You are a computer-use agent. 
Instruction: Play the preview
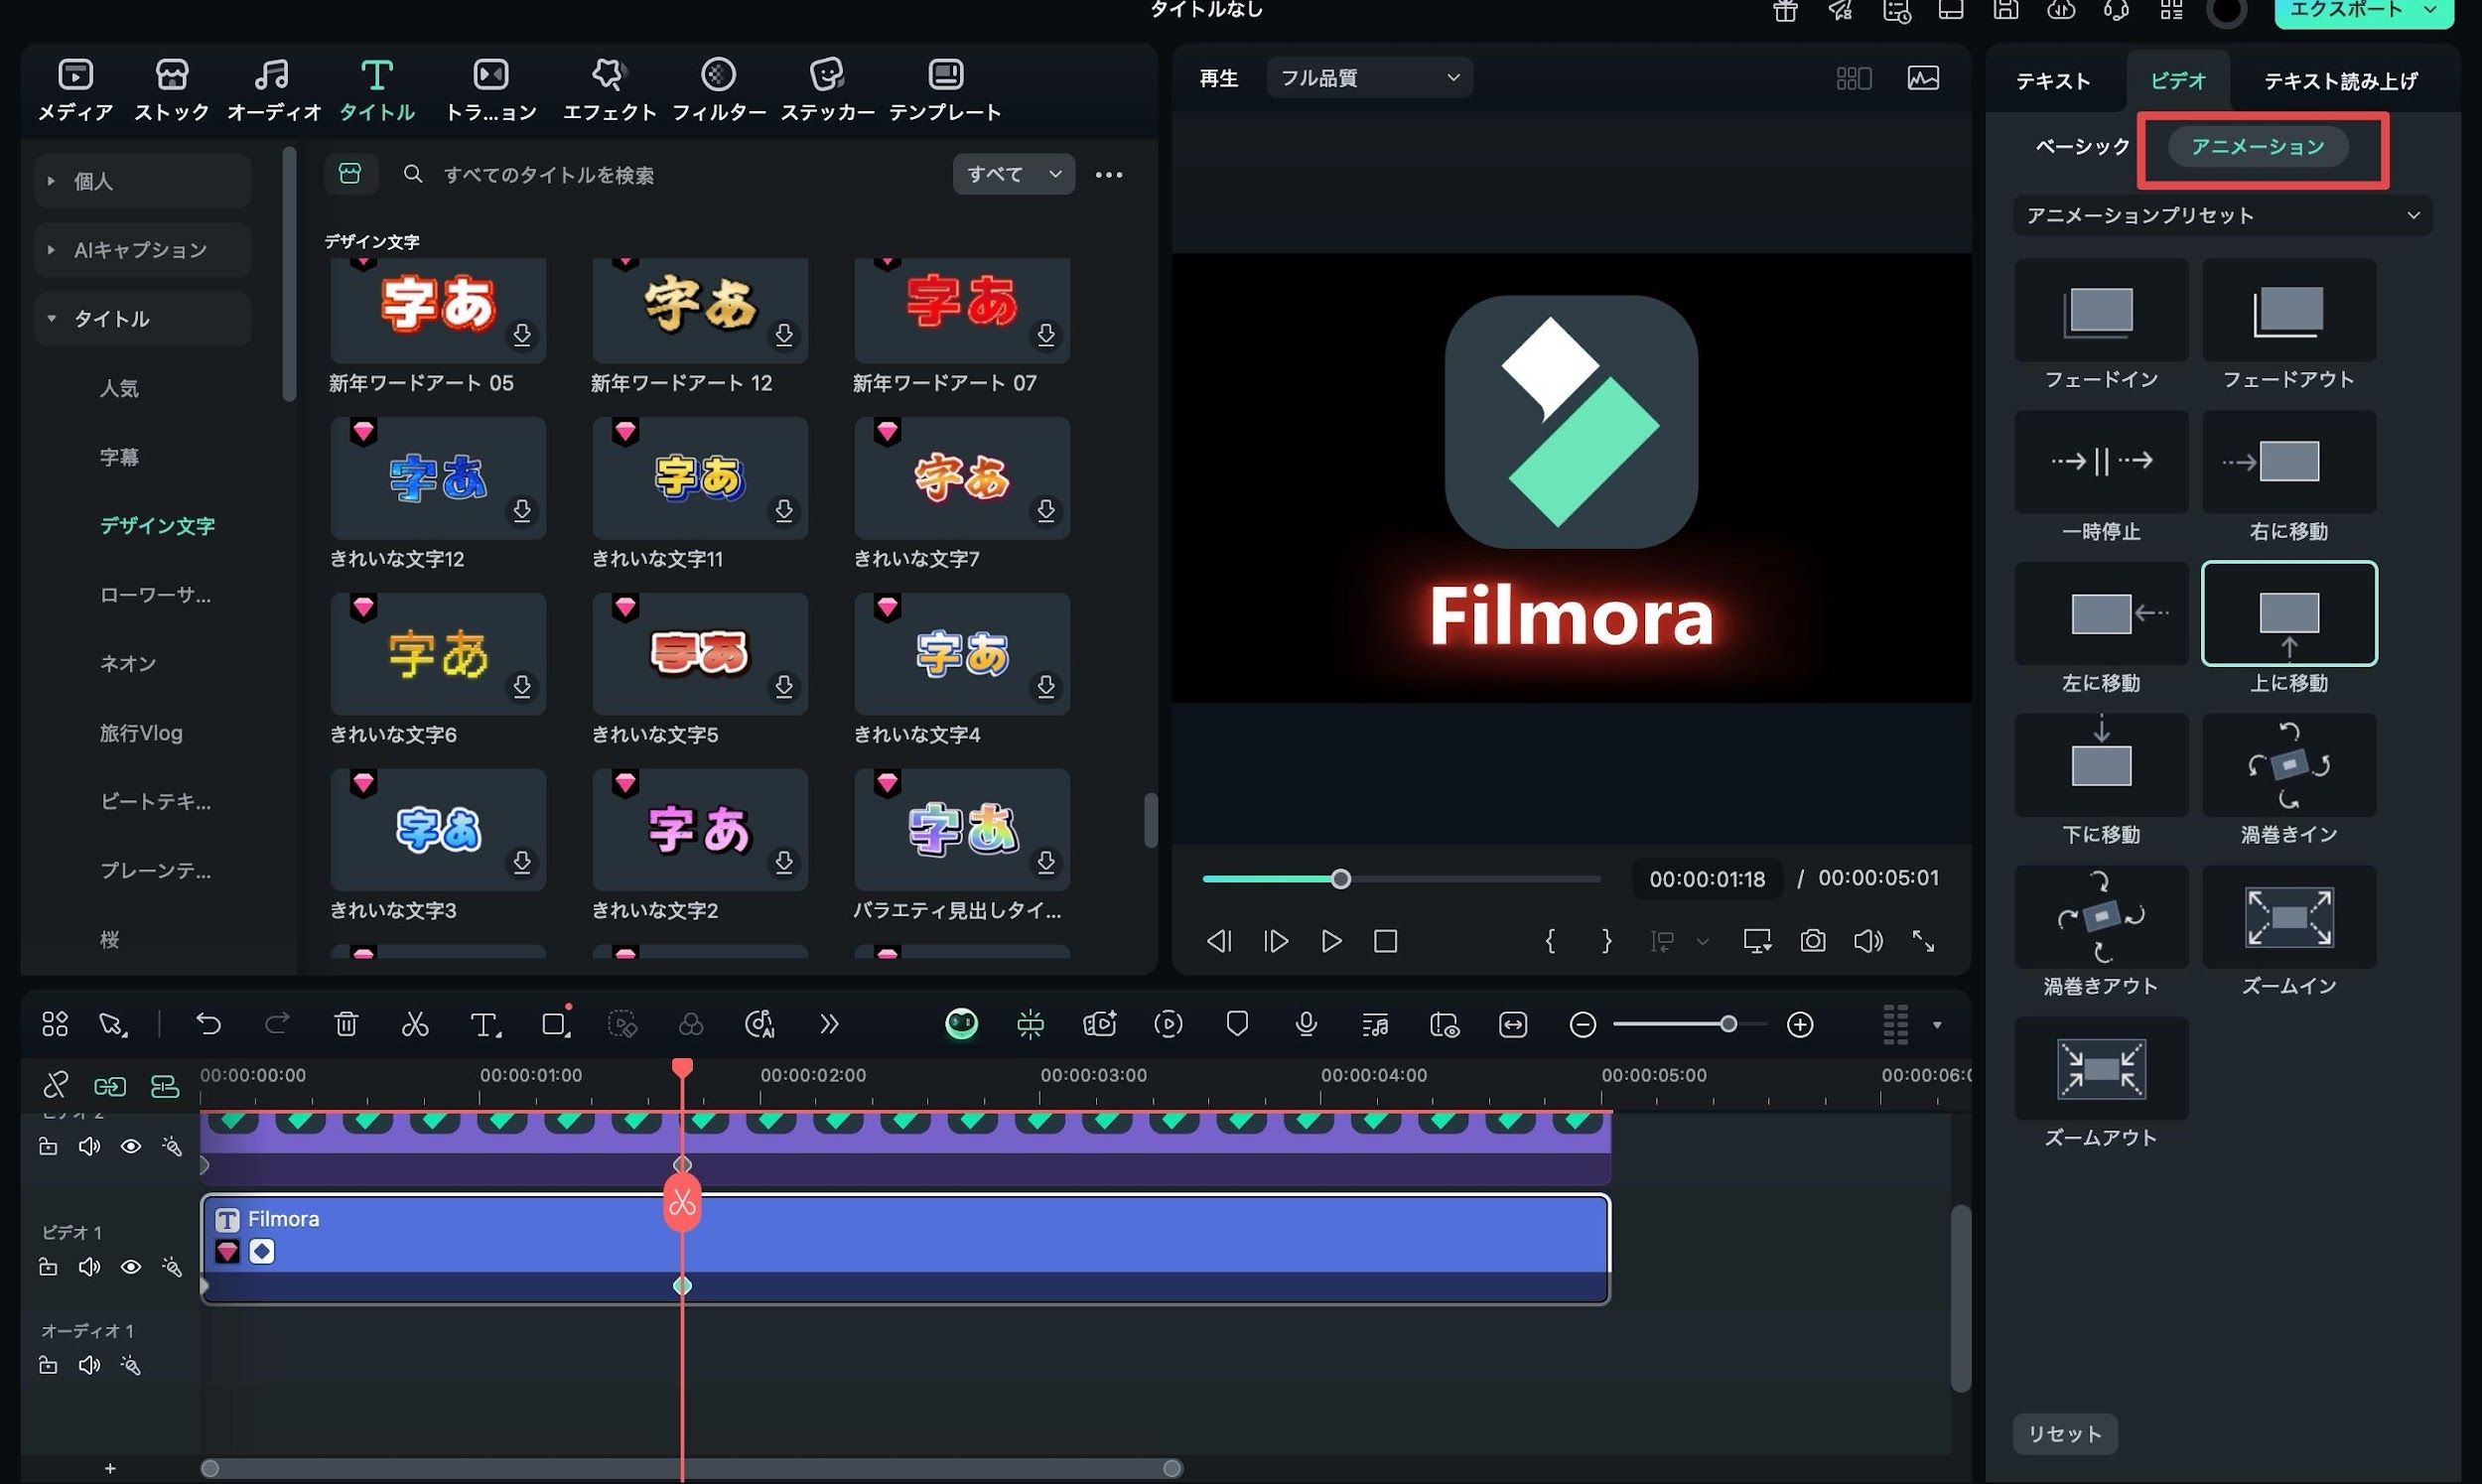point(1331,941)
